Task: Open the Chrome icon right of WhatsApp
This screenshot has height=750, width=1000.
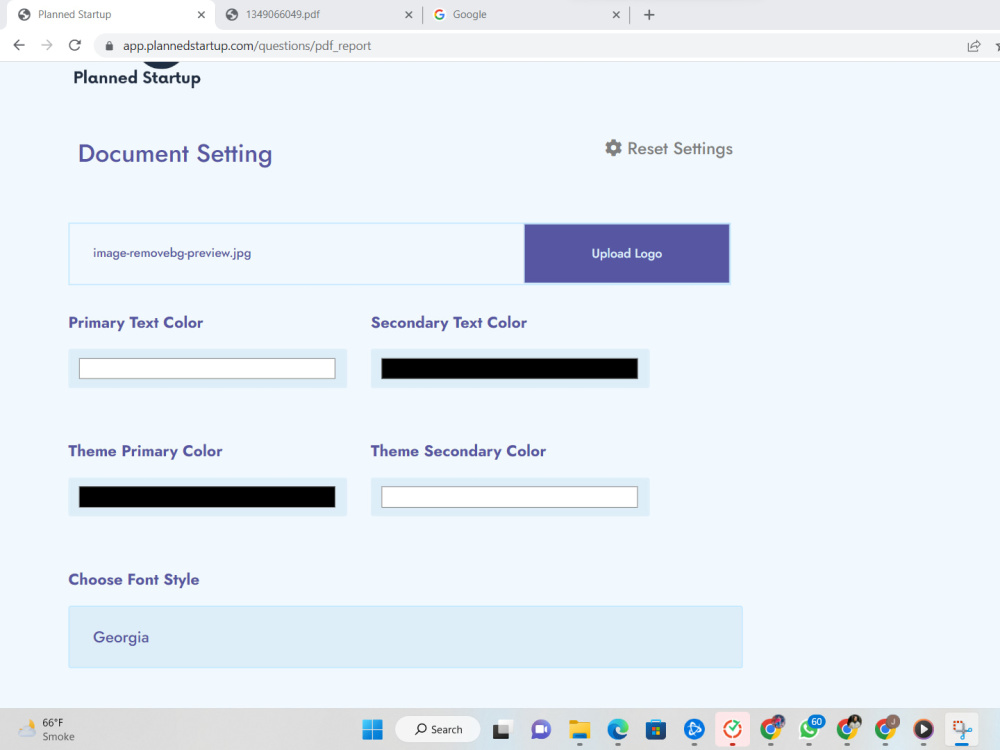Action: click(848, 728)
